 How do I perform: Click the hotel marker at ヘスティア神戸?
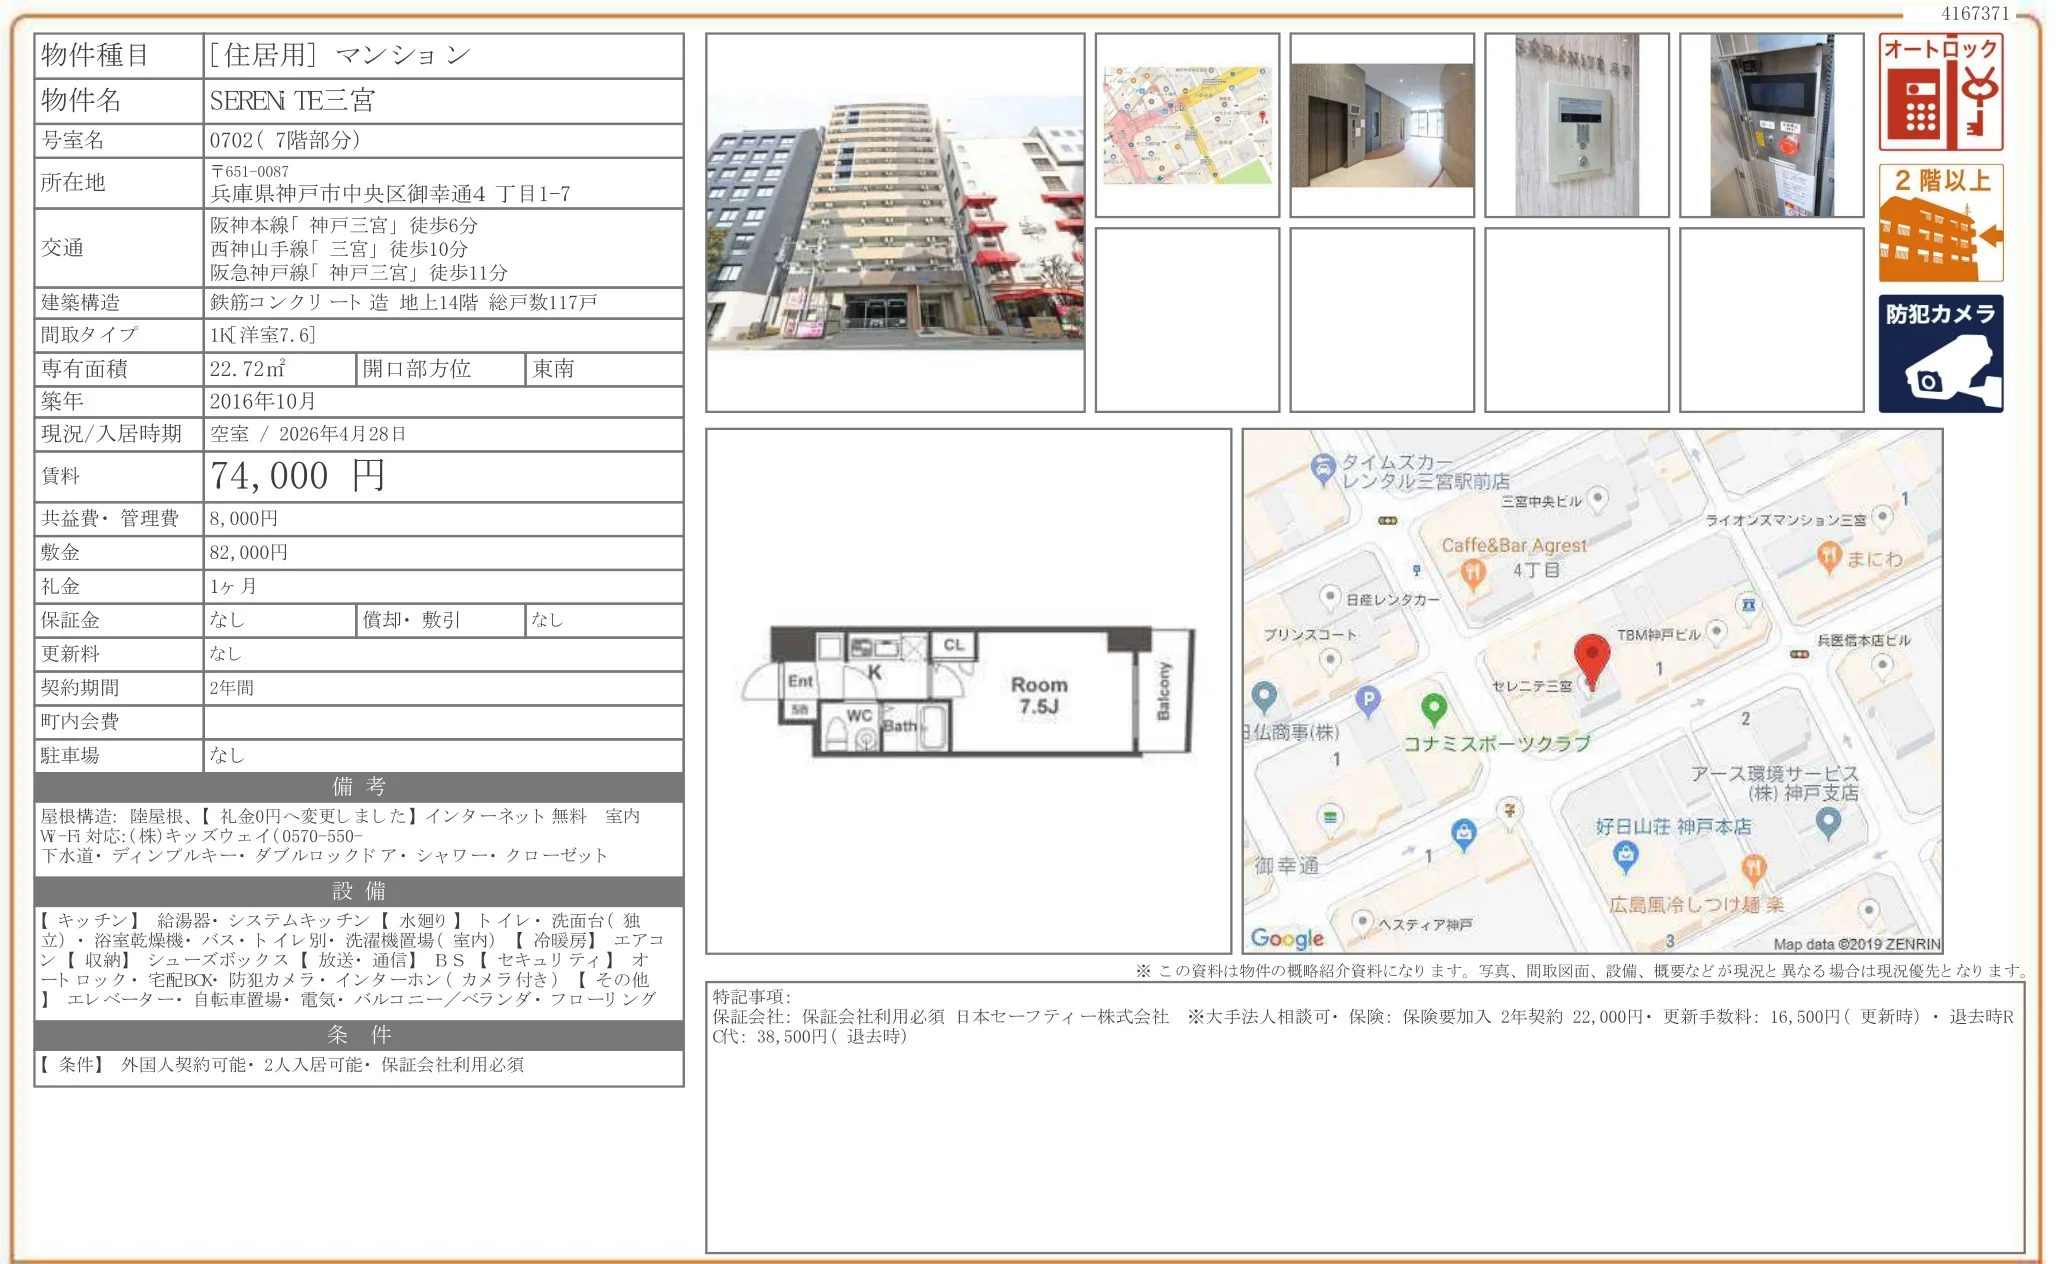click(1361, 922)
